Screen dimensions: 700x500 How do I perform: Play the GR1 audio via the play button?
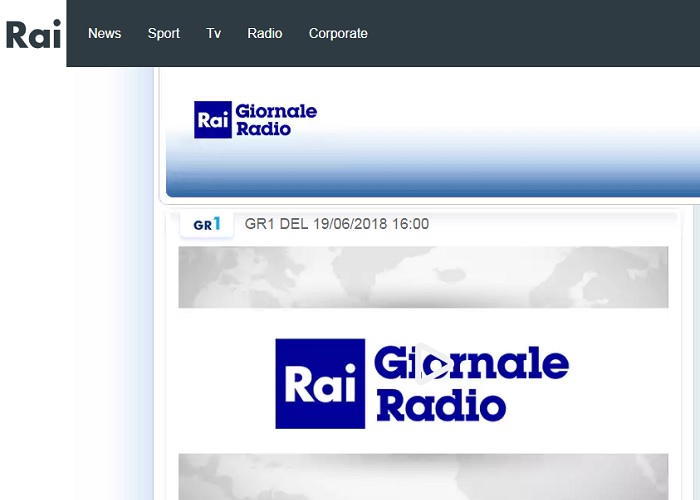coord(433,364)
